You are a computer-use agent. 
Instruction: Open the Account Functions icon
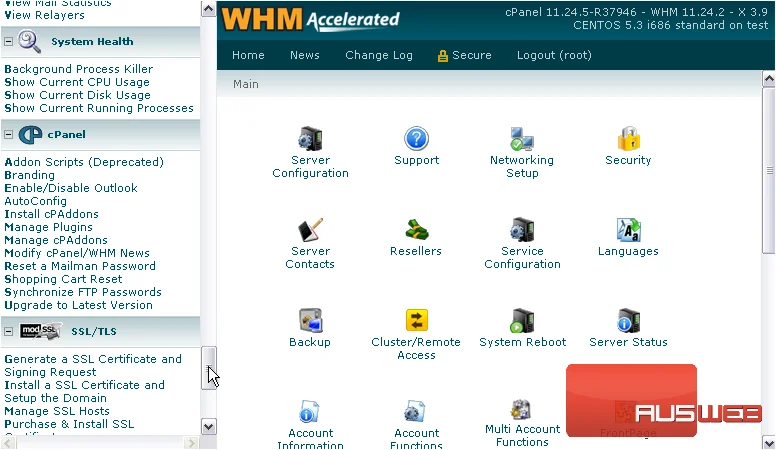click(x=414, y=412)
